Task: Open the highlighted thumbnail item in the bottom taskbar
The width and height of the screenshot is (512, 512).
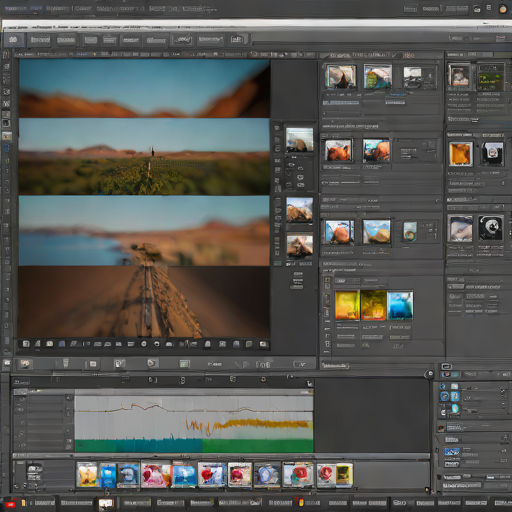Action: coord(106,503)
